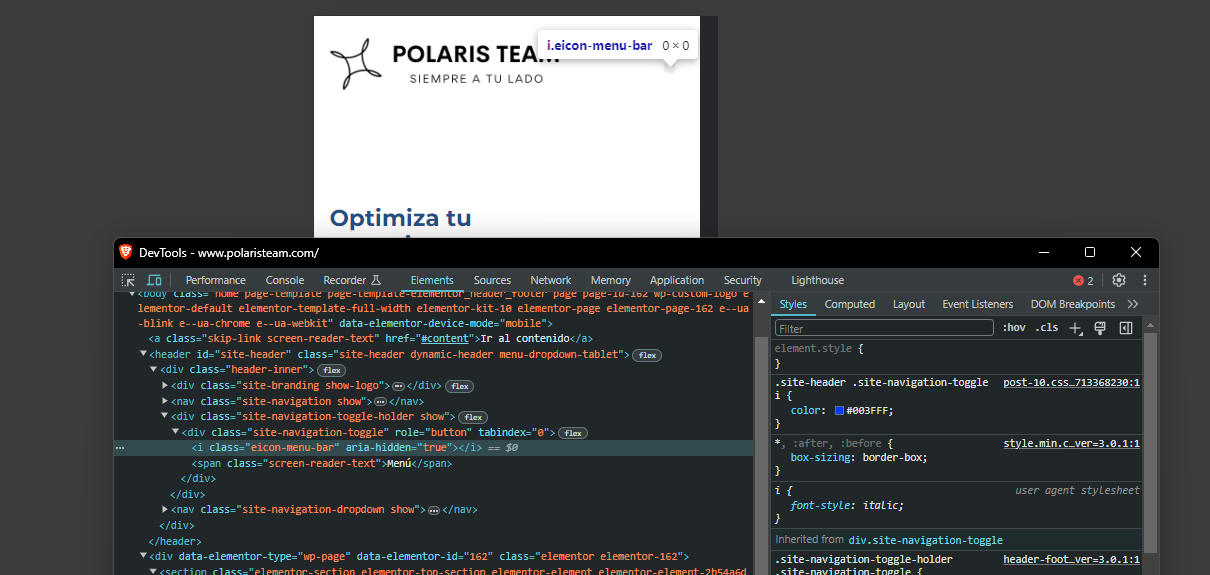1210x575 pixels.
Task: Select the Styles sidebar tab
Action: tap(793, 304)
